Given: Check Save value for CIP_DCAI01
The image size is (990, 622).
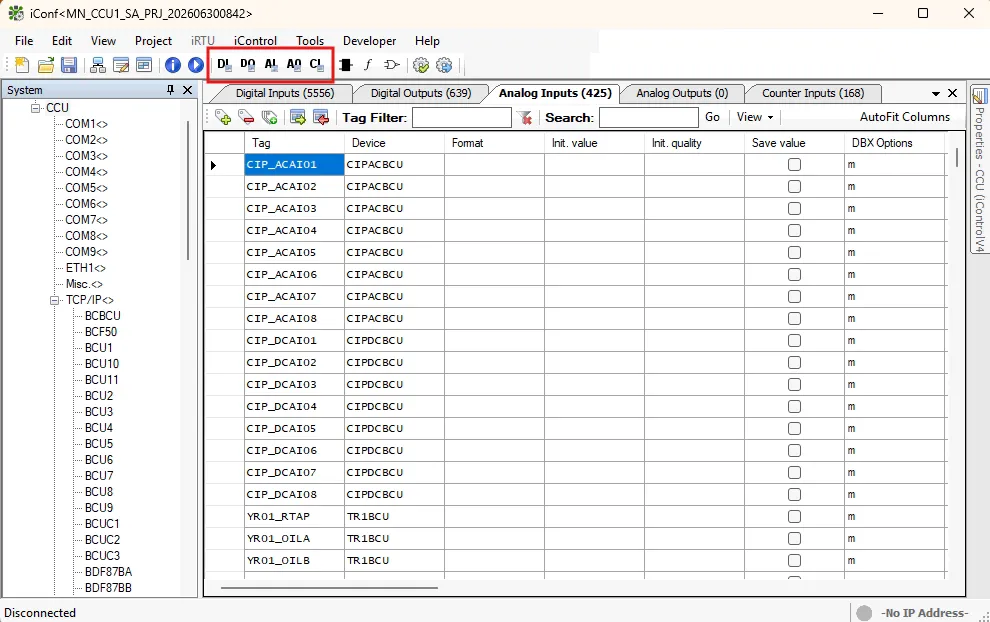Looking at the screenshot, I should pyautogui.click(x=794, y=340).
